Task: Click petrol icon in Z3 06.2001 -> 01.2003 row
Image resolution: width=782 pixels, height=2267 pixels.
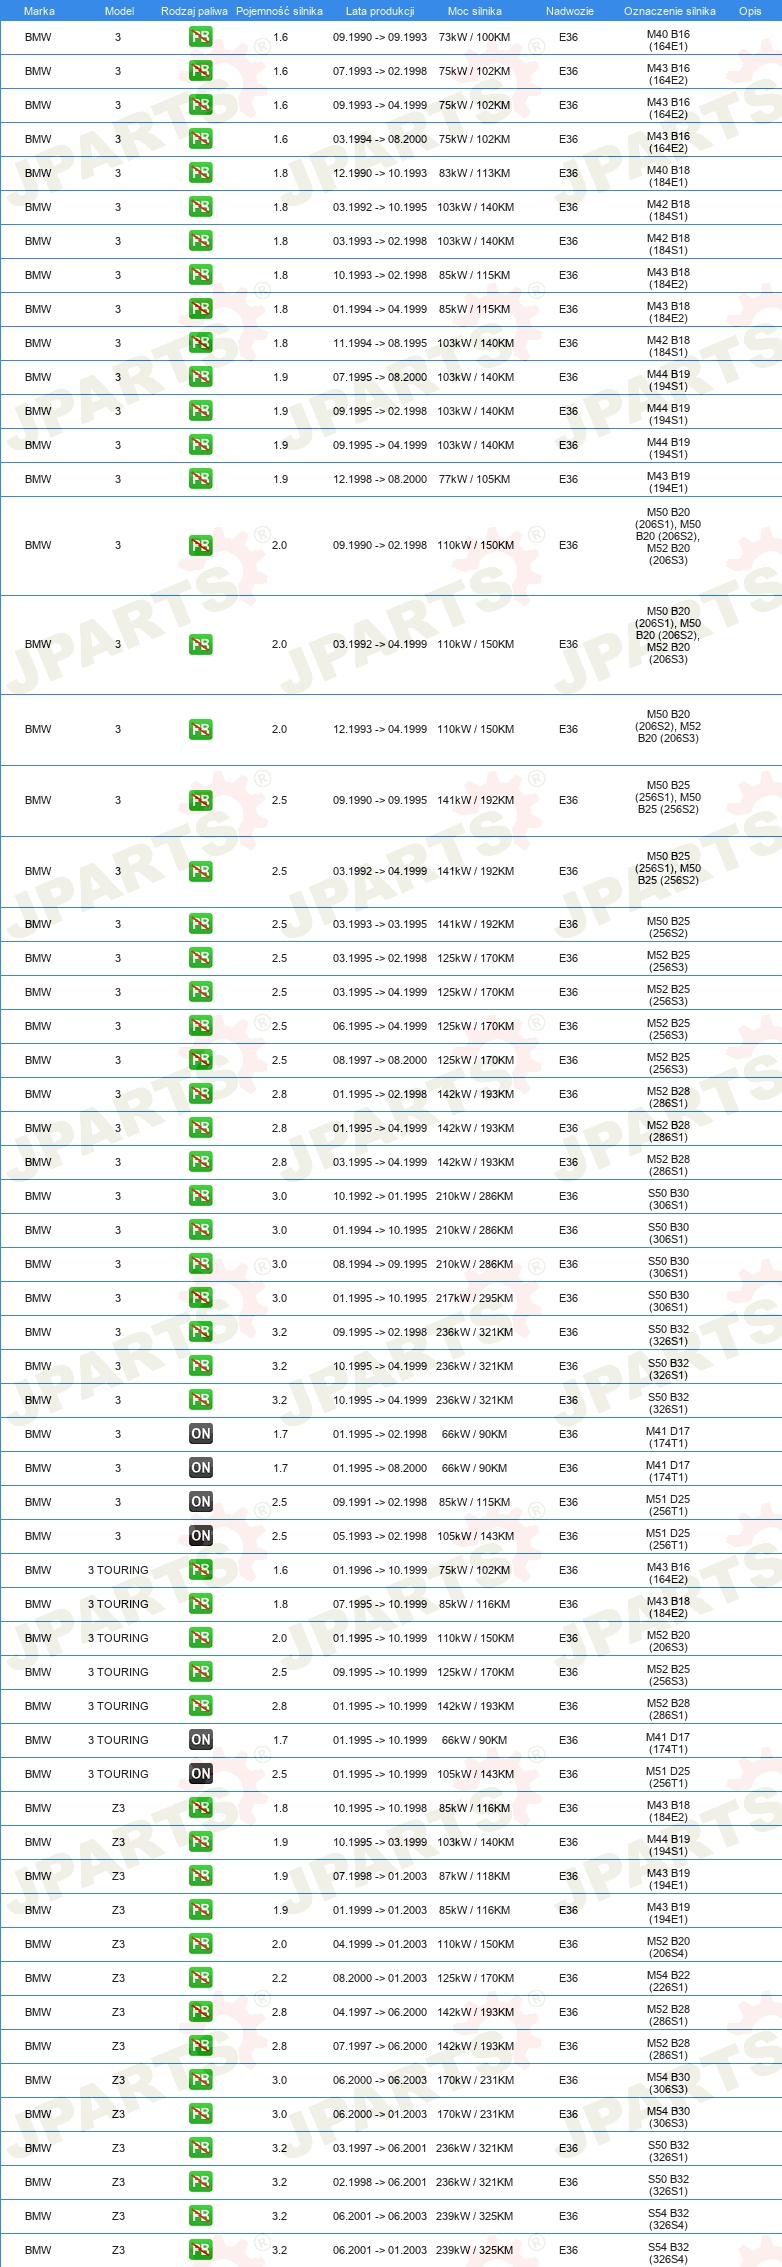Action: (200, 2250)
